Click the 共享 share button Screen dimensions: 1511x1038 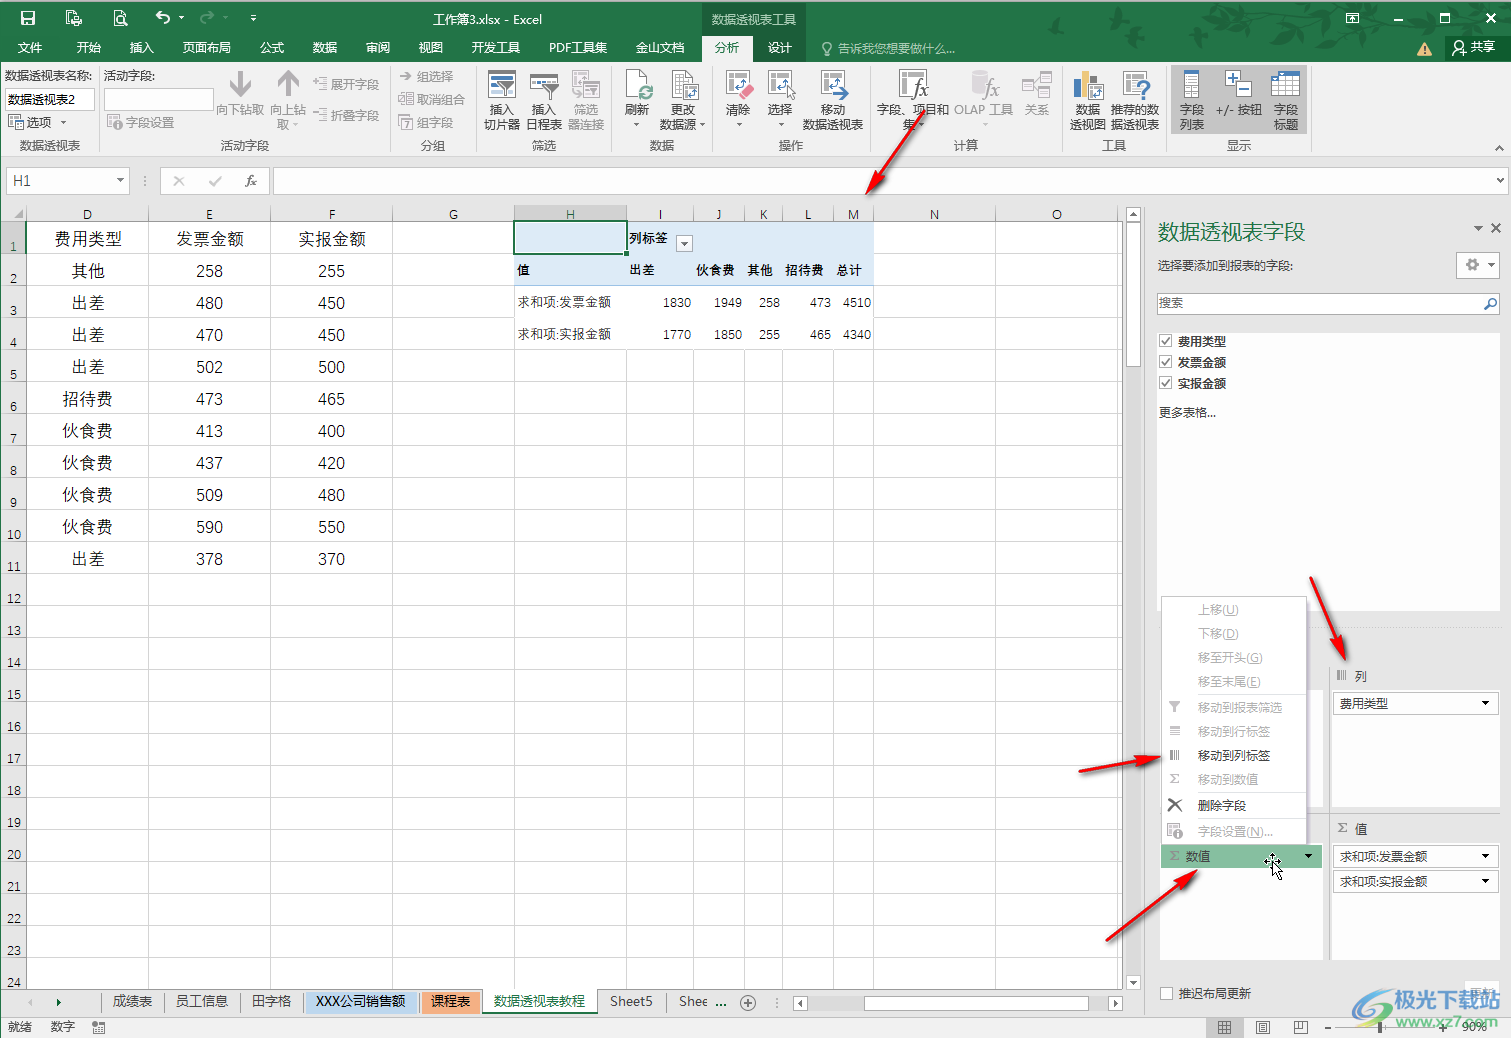coord(1474,47)
